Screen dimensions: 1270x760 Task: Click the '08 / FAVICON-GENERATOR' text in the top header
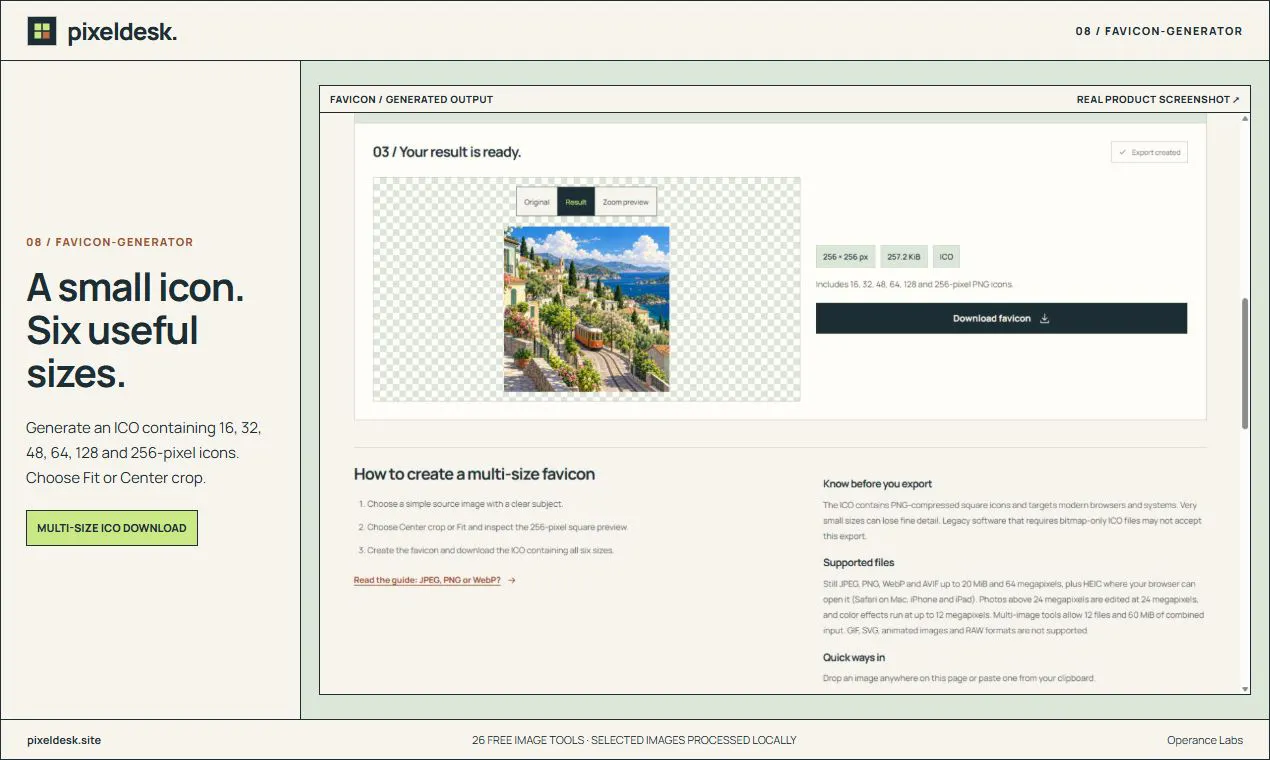(x=1159, y=31)
